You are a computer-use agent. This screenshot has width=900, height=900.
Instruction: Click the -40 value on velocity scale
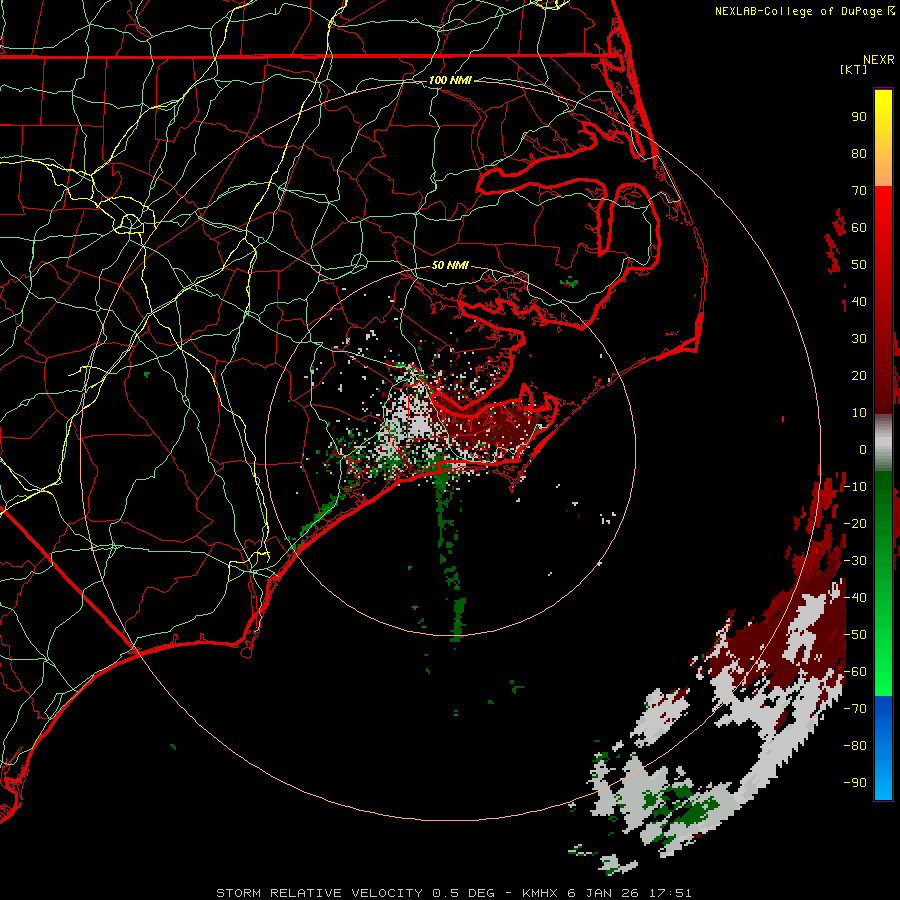(x=855, y=598)
